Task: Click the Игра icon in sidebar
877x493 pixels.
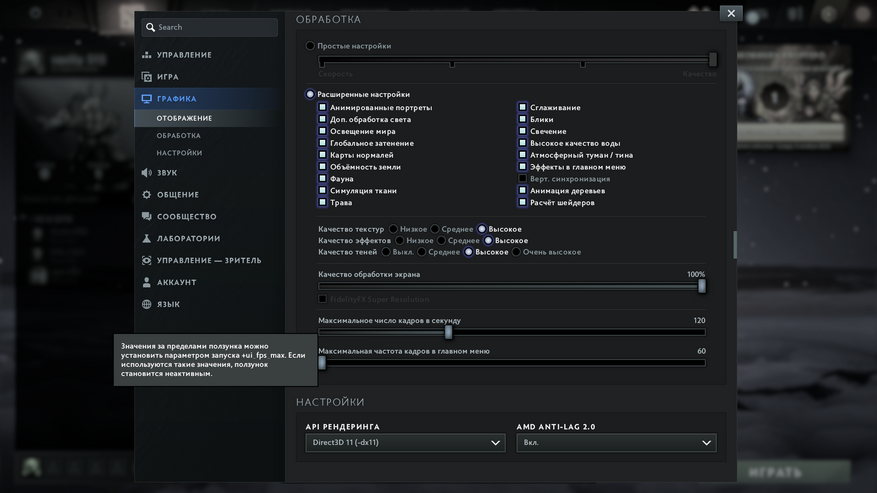Action: pos(147,77)
